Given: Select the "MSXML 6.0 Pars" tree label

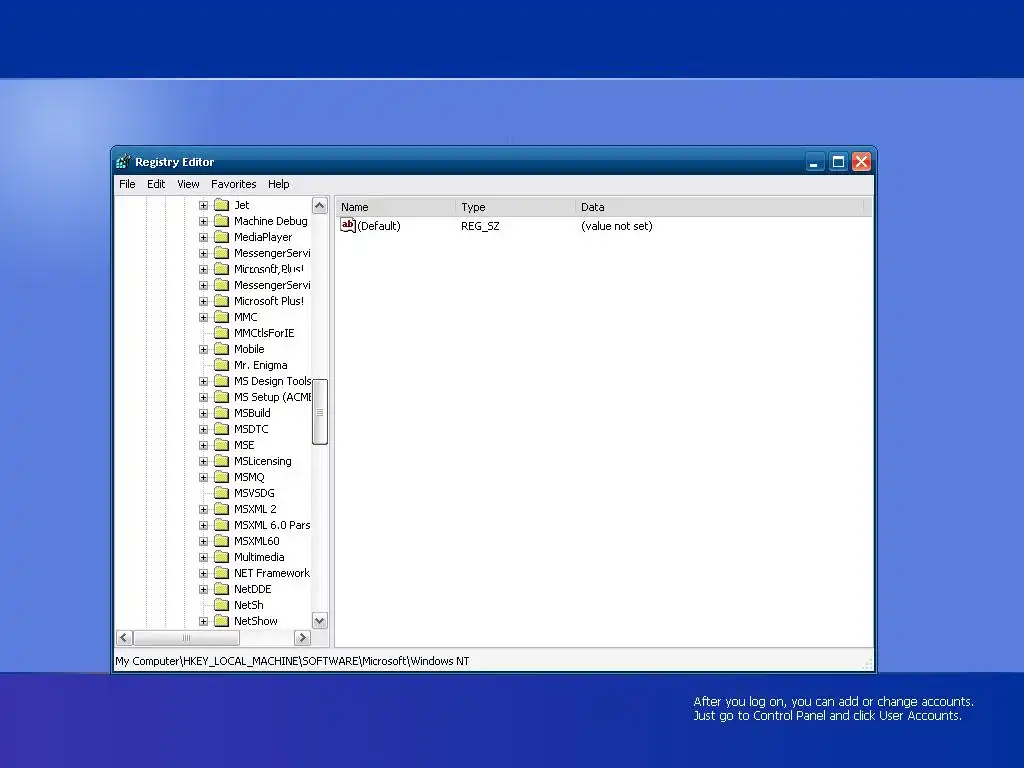Looking at the screenshot, I should (272, 525).
